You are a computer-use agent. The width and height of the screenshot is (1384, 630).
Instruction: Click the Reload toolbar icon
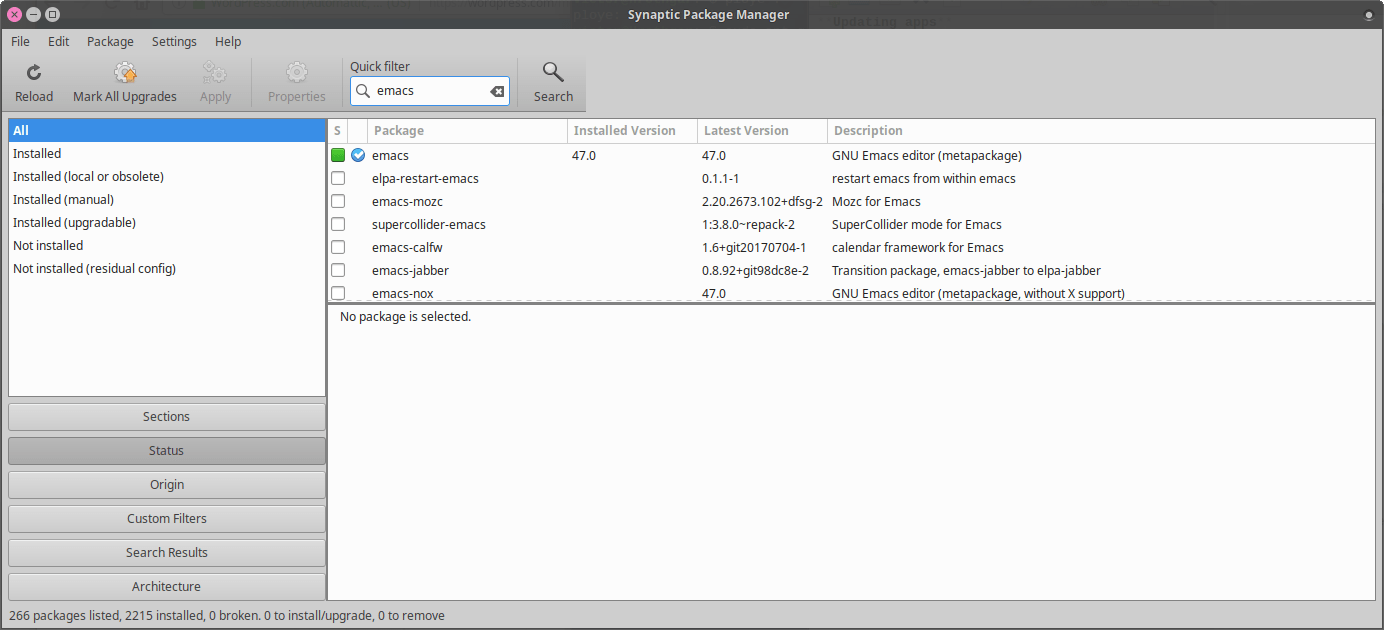coord(34,73)
